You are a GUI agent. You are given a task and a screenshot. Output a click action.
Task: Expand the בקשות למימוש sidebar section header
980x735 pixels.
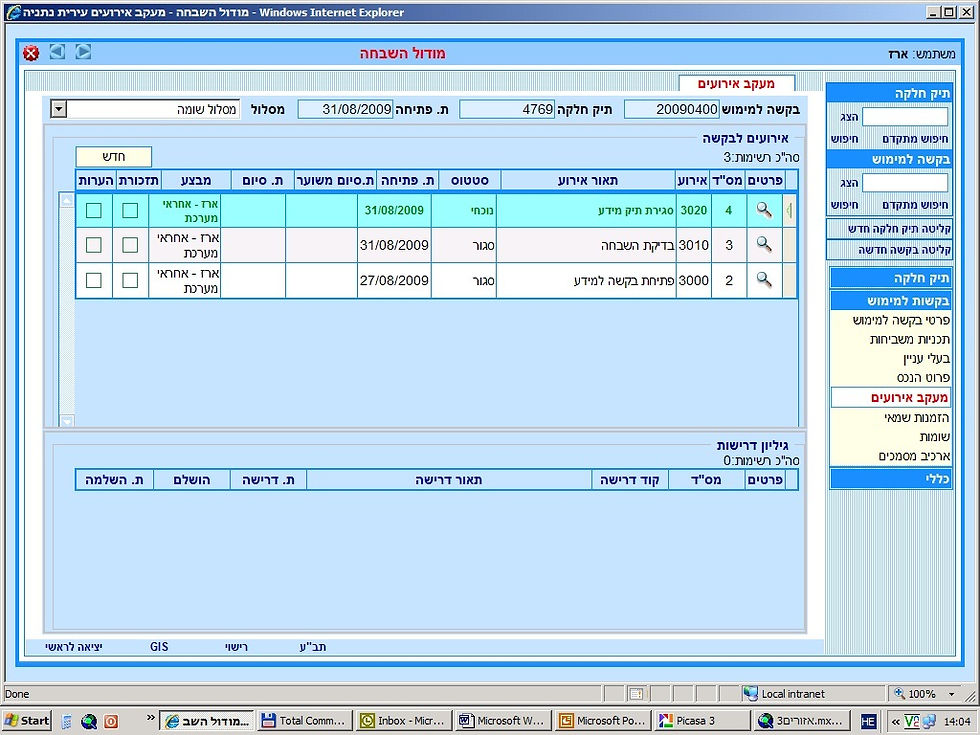(891, 301)
